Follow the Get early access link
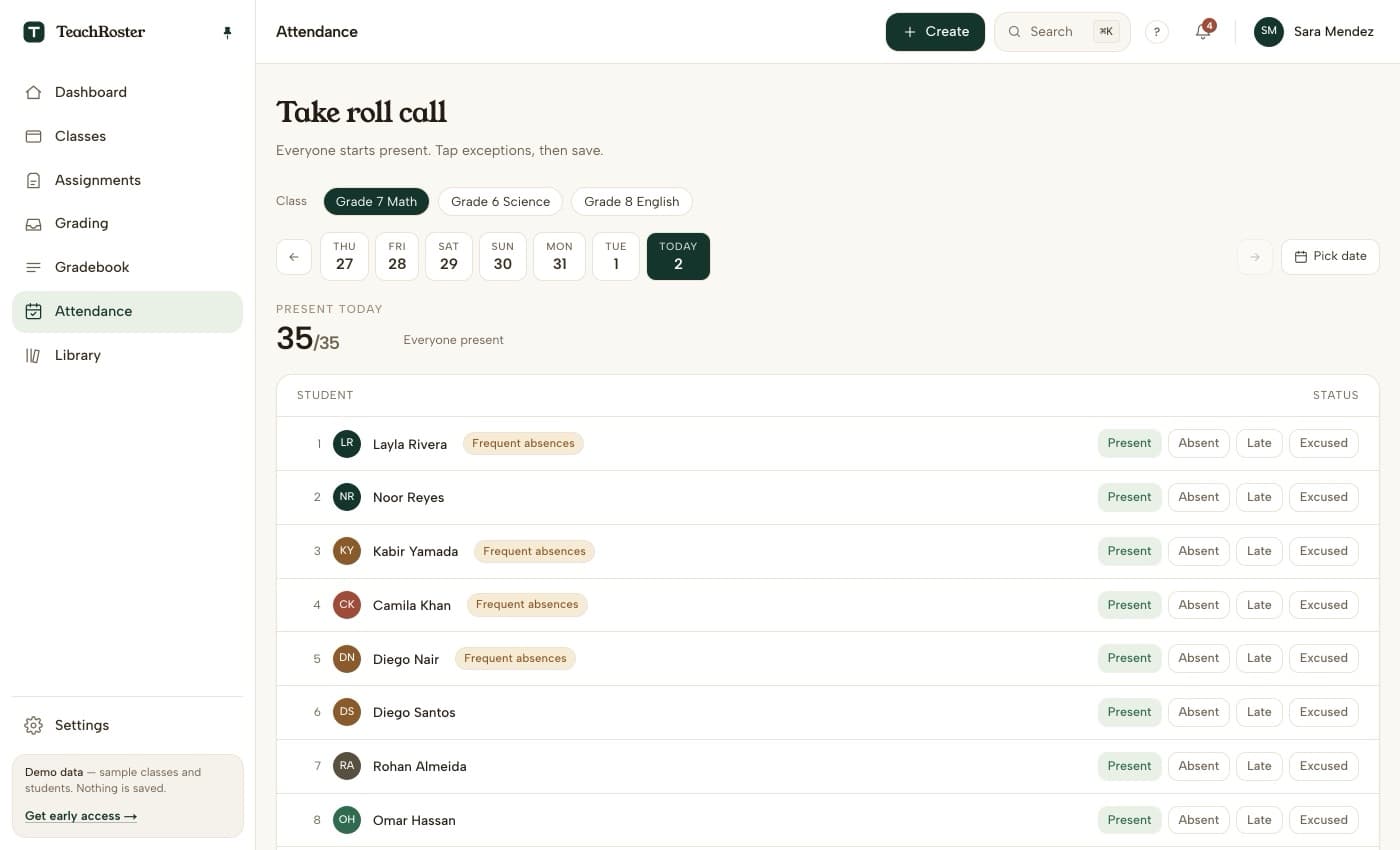 81,816
